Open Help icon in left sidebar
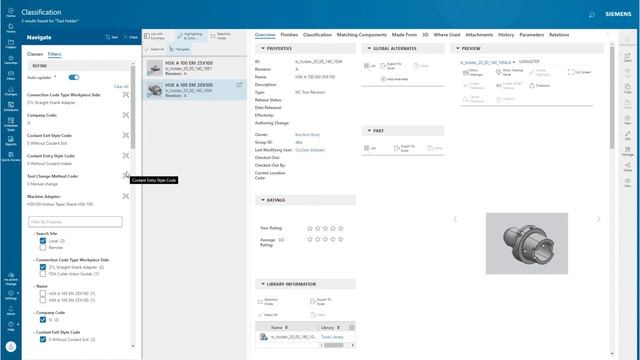 11,326
